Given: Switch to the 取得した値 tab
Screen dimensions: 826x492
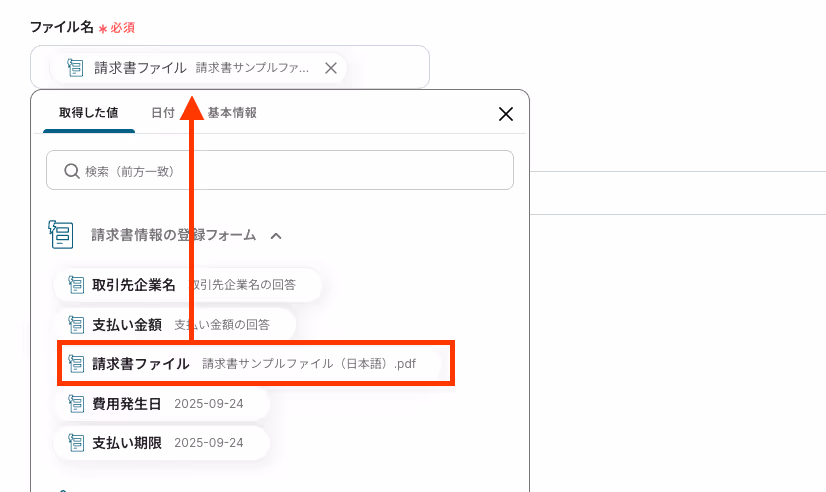Looking at the screenshot, I should 88,113.
